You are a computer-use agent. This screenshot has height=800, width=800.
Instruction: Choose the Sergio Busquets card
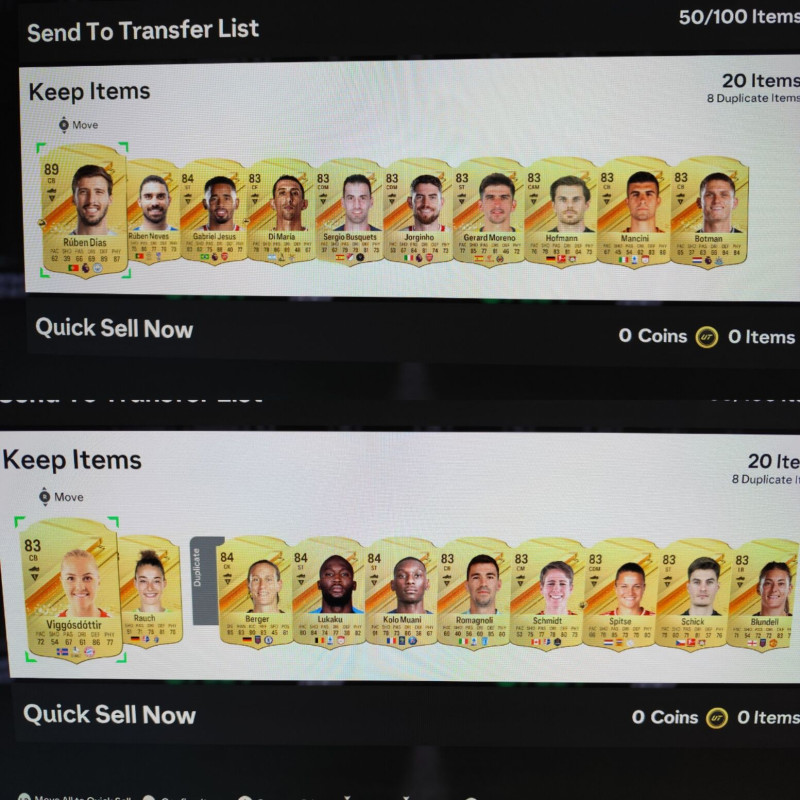pyautogui.click(x=349, y=211)
